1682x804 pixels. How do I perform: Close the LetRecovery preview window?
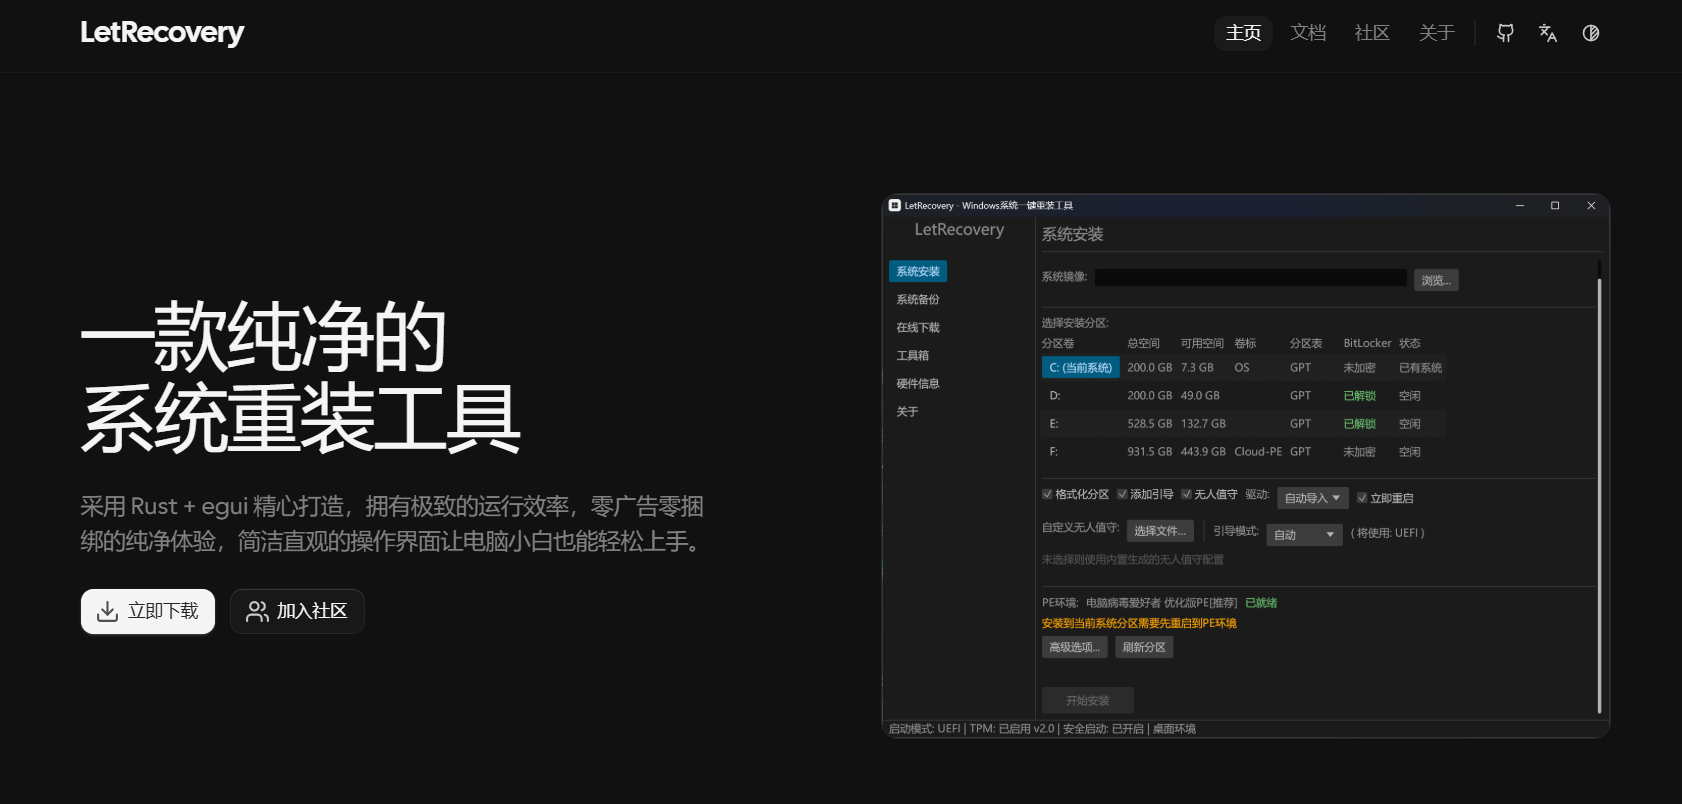1591,205
